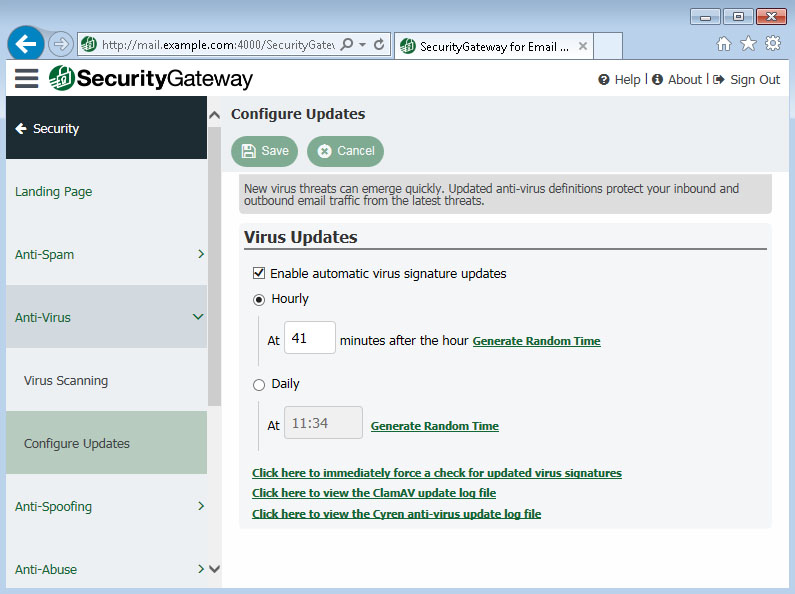Select Configure Updates submenu item
Screen dimensions: 795x594
[x=106, y=443]
